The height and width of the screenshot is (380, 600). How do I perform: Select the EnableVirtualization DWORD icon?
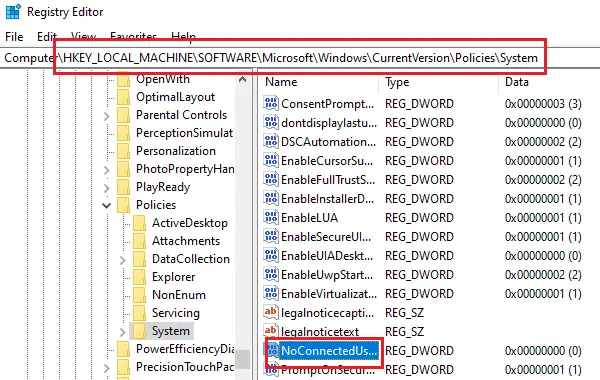point(271,294)
